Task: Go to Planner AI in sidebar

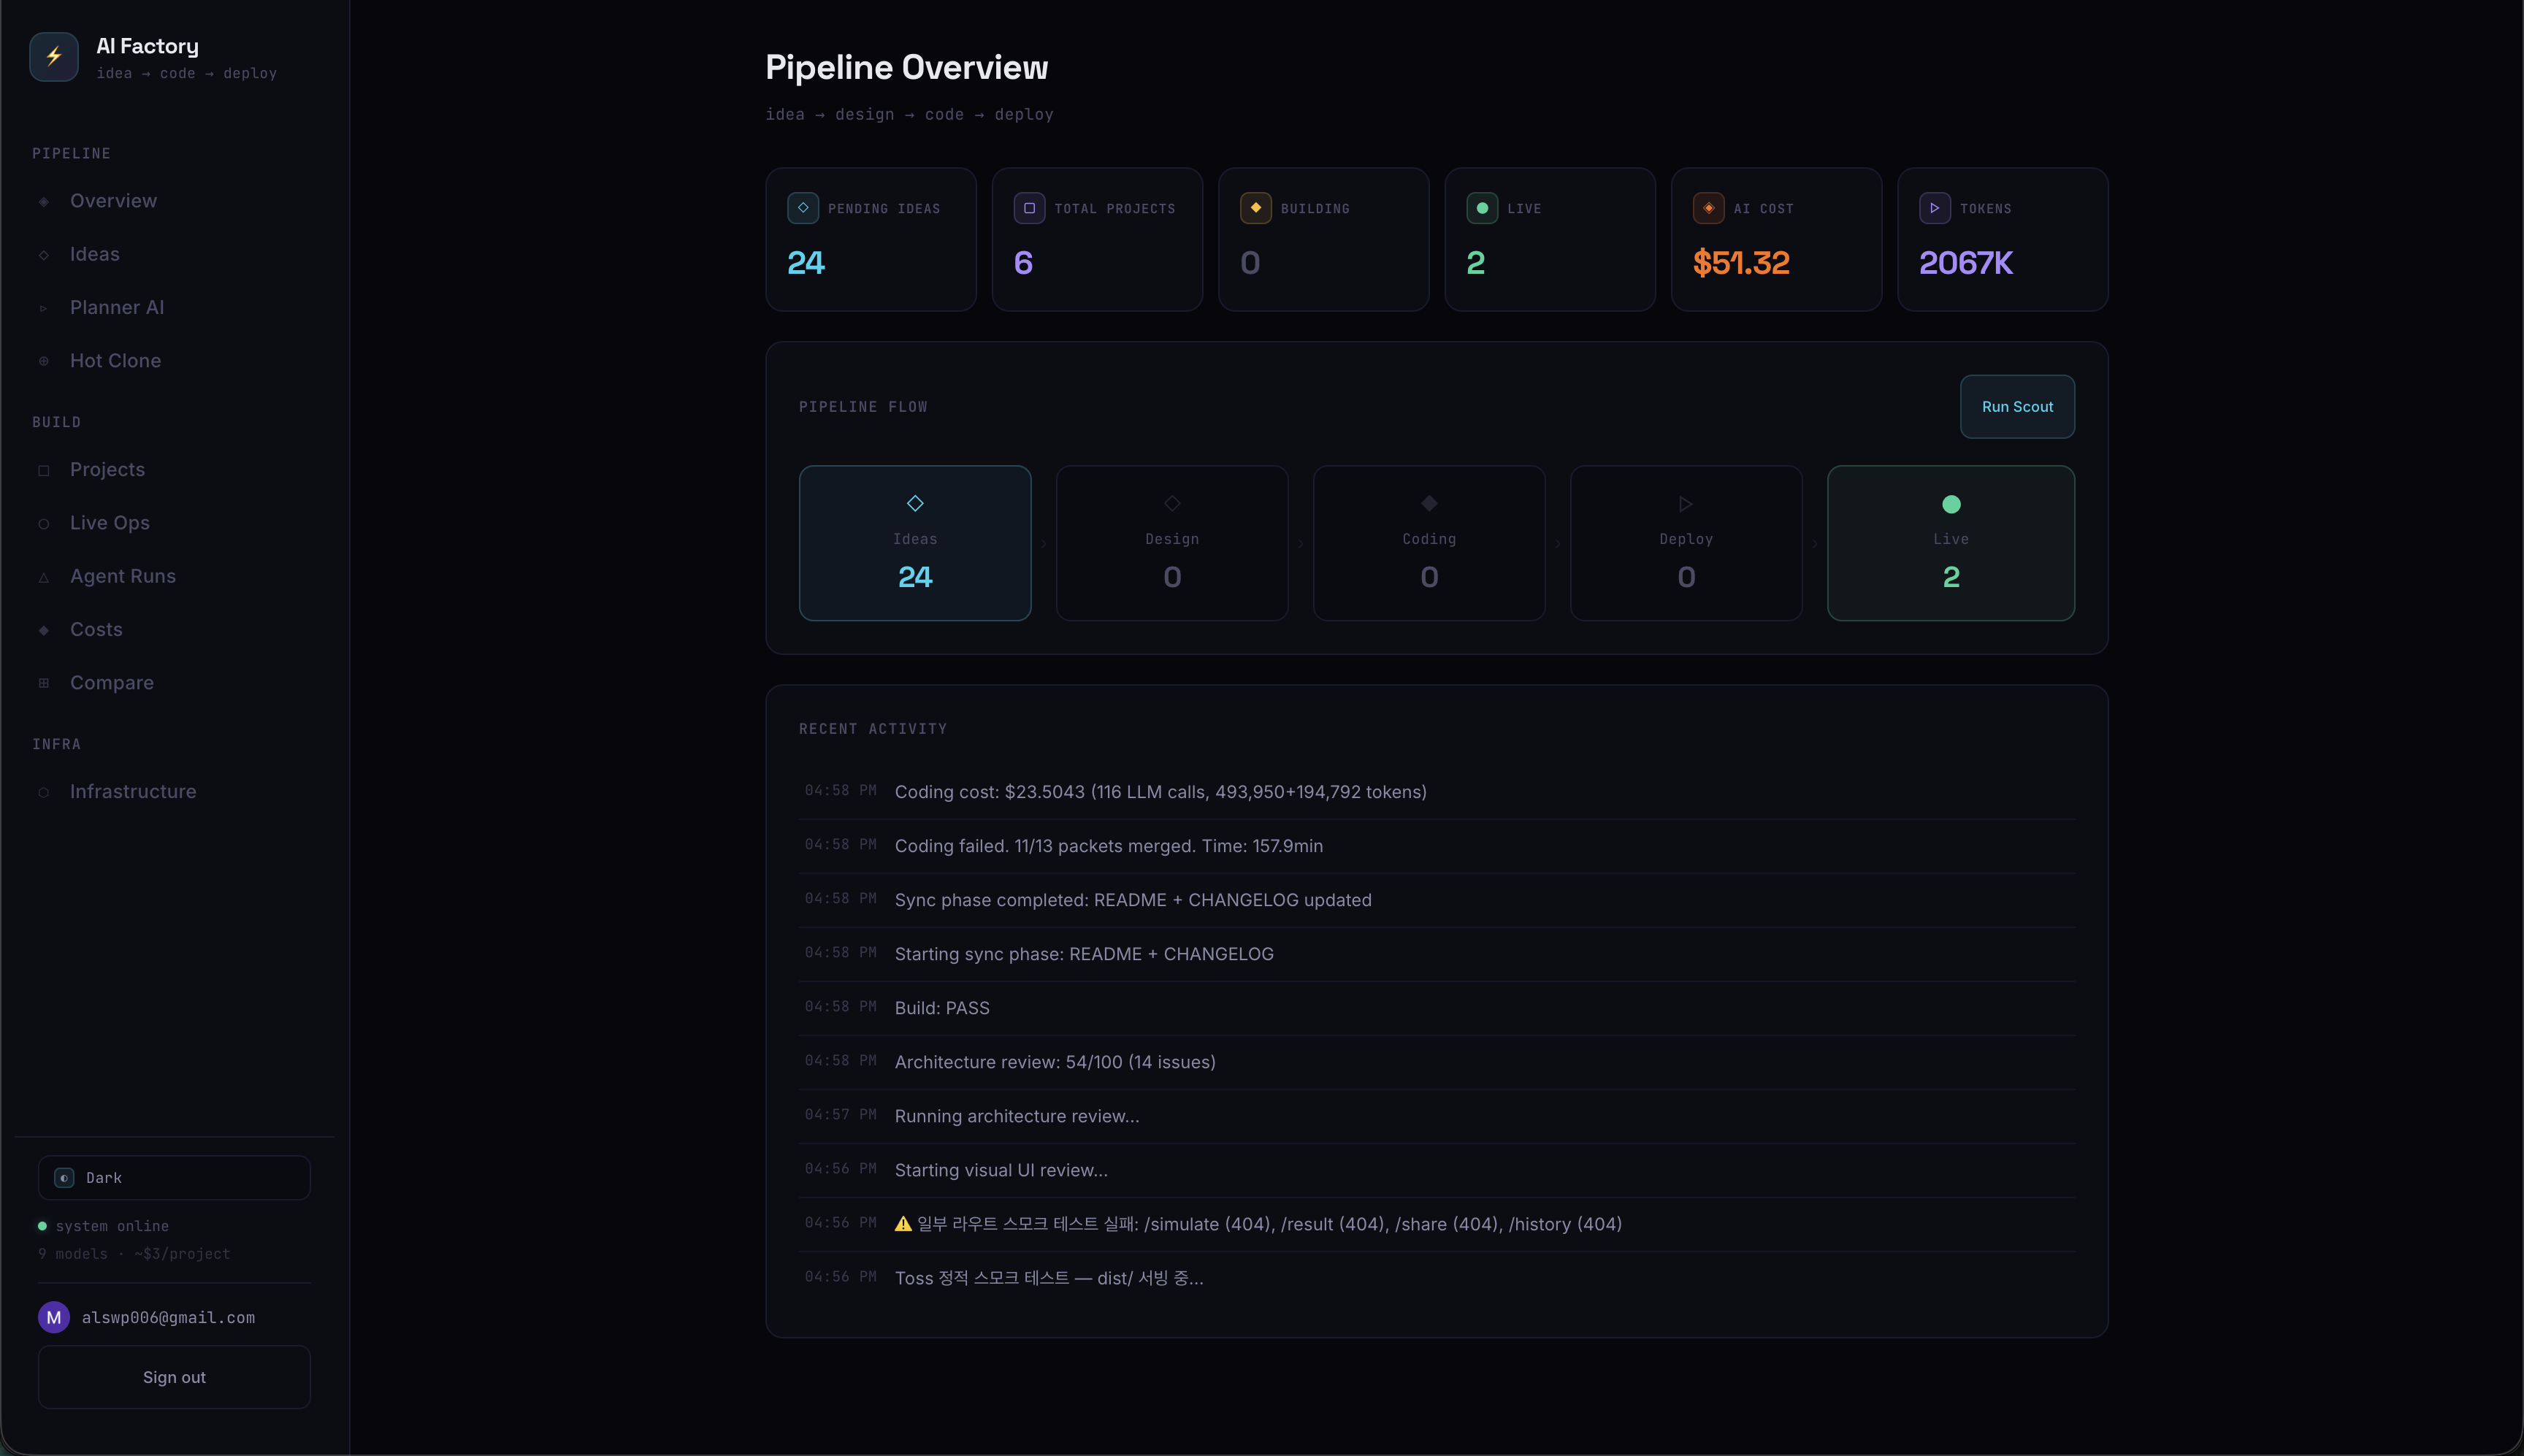Action: coord(117,307)
